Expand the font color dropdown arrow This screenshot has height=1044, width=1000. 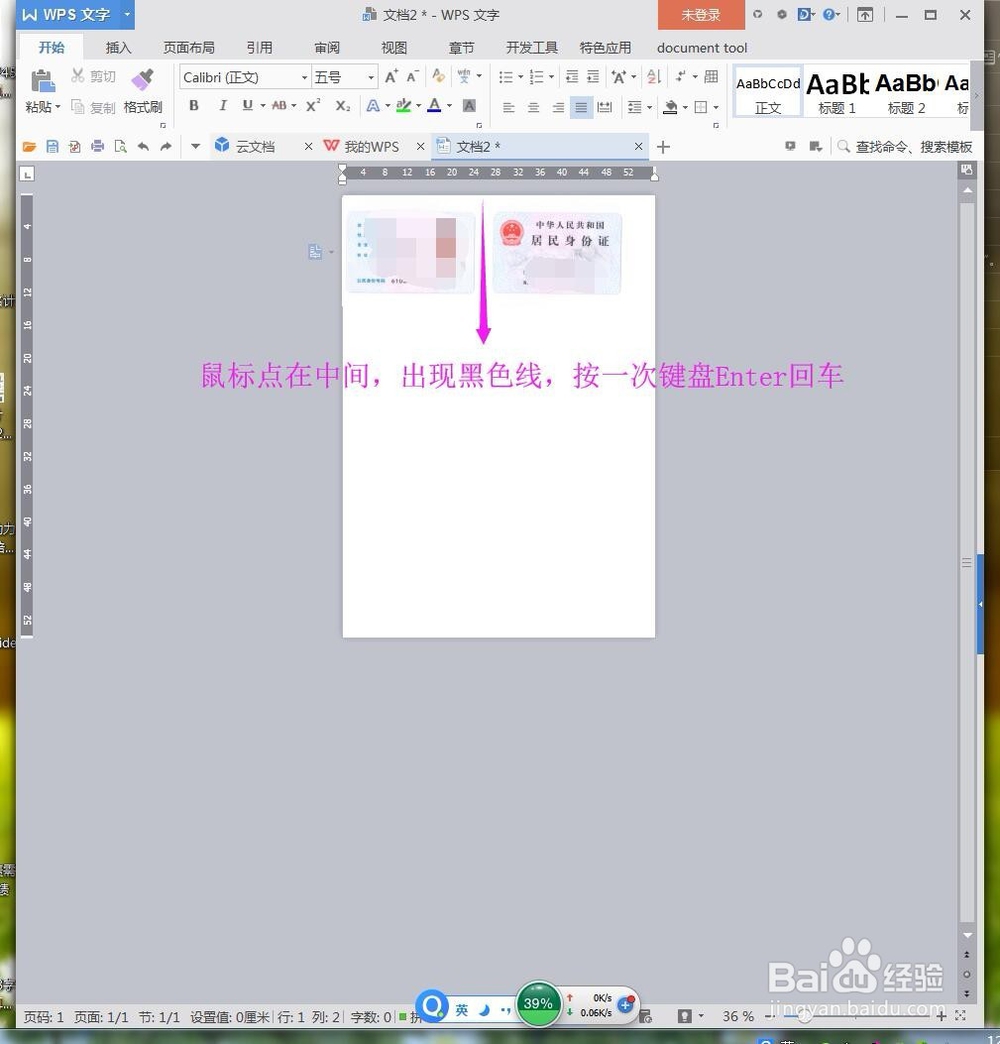click(448, 105)
